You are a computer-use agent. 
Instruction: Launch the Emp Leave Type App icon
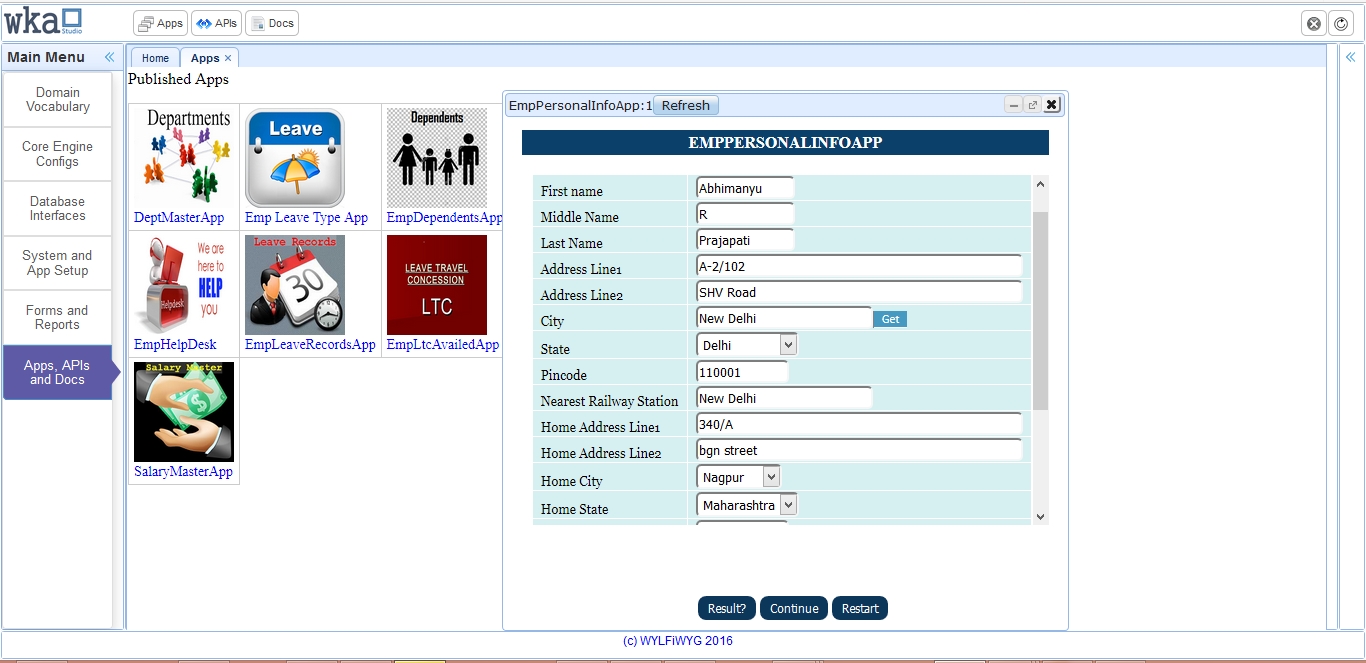coord(295,157)
